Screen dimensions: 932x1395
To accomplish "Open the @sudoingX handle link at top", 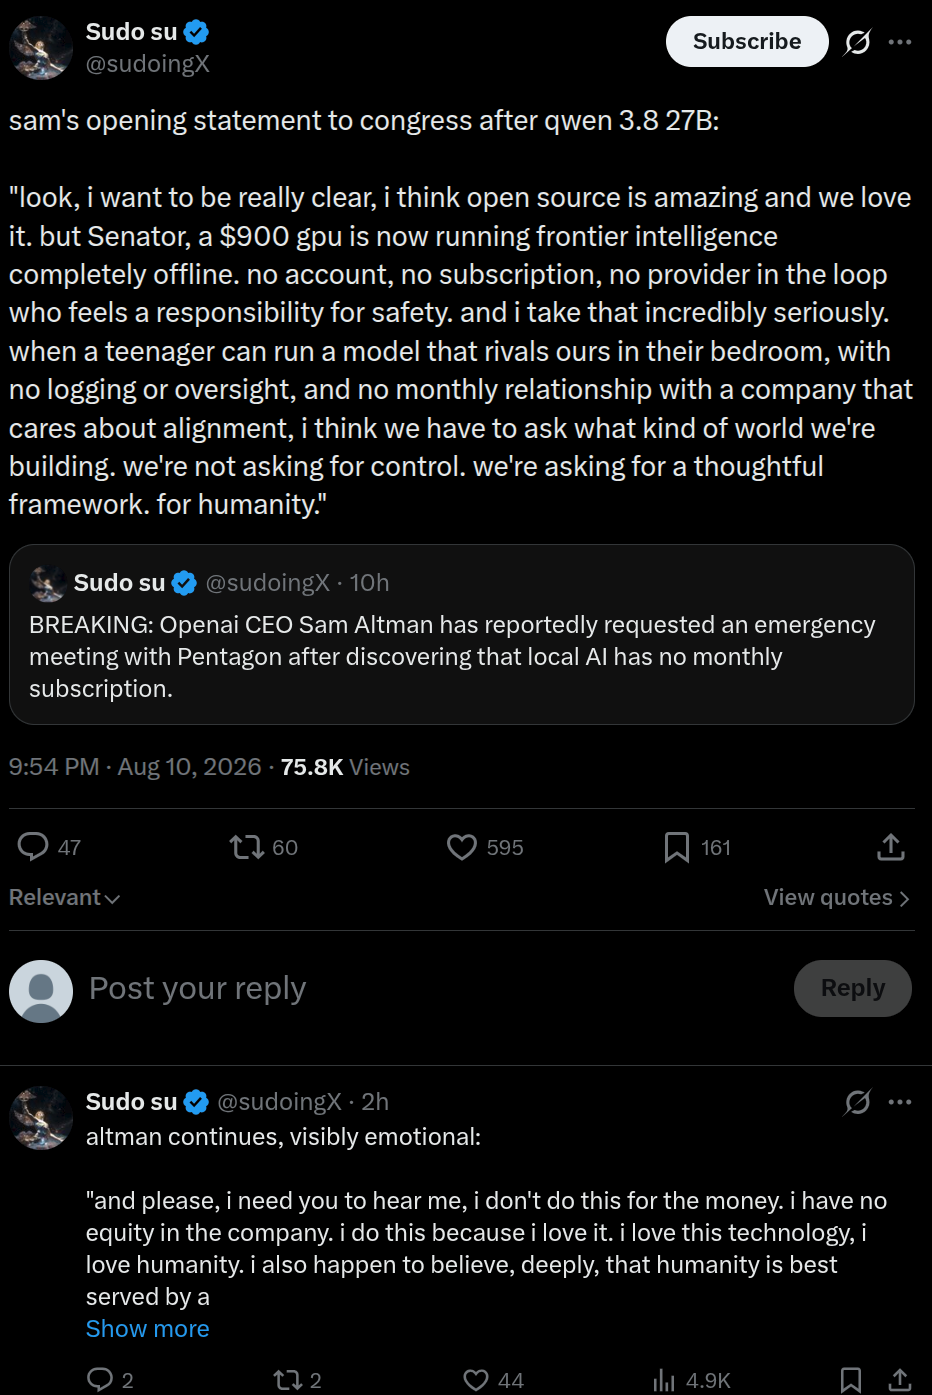I will tap(148, 64).
